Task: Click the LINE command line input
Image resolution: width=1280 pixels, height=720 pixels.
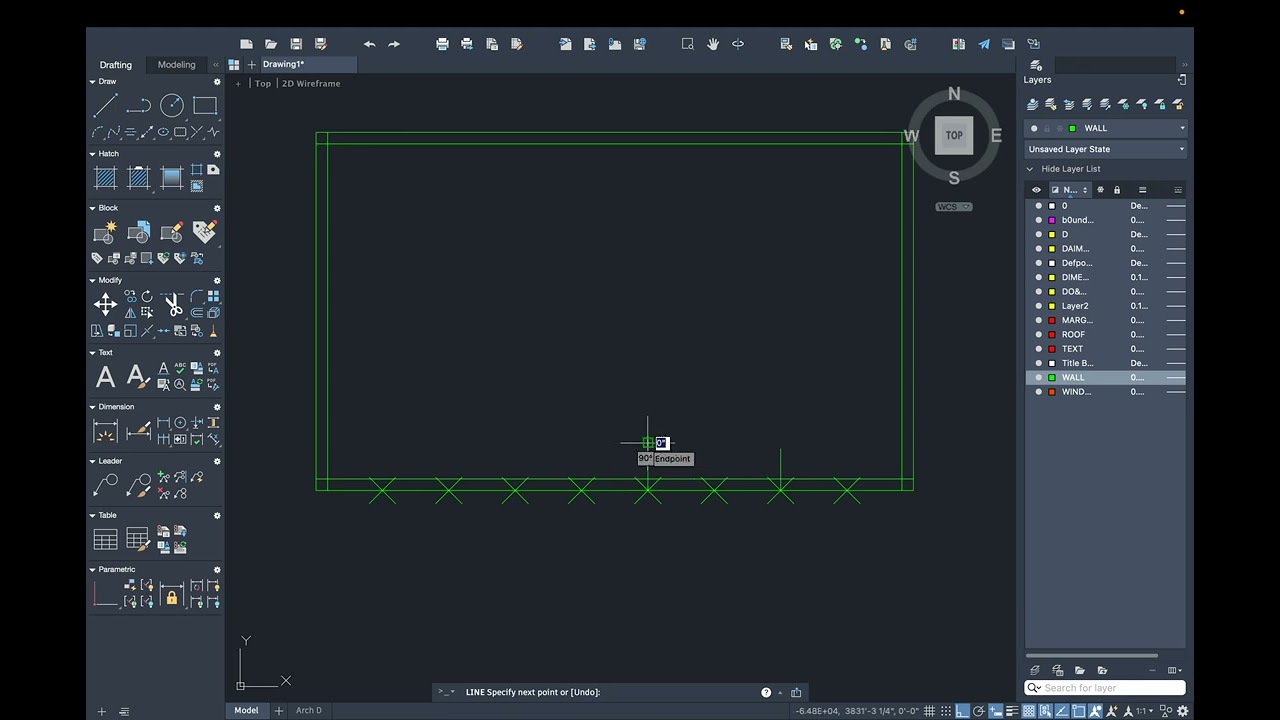Action: pyautogui.click(x=610, y=692)
